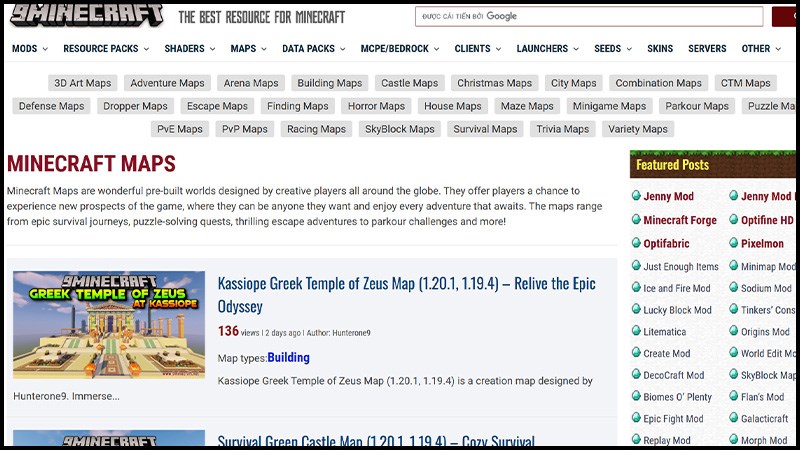This screenshot has width=800, height=450.
Task: Open the Escape Maps tag
Action: coord(217,106)
